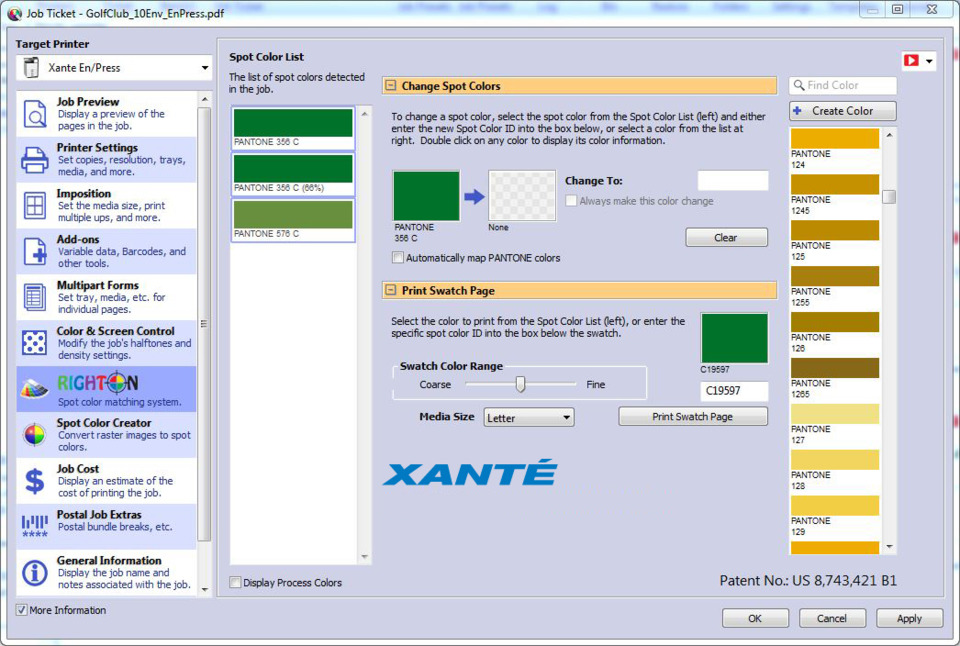The width and height of the screenshot is (960, 646).
Task: Pick PANTONE 125 from color library
Action: pyautogui.click(x=834, y=241)
